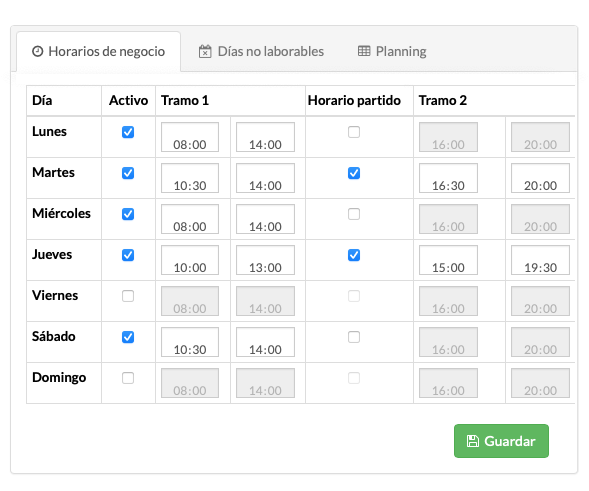Open the Días no laborables tab
This screenshot has height=491, width=589.
pyautogui.click(x=261, y=51)
